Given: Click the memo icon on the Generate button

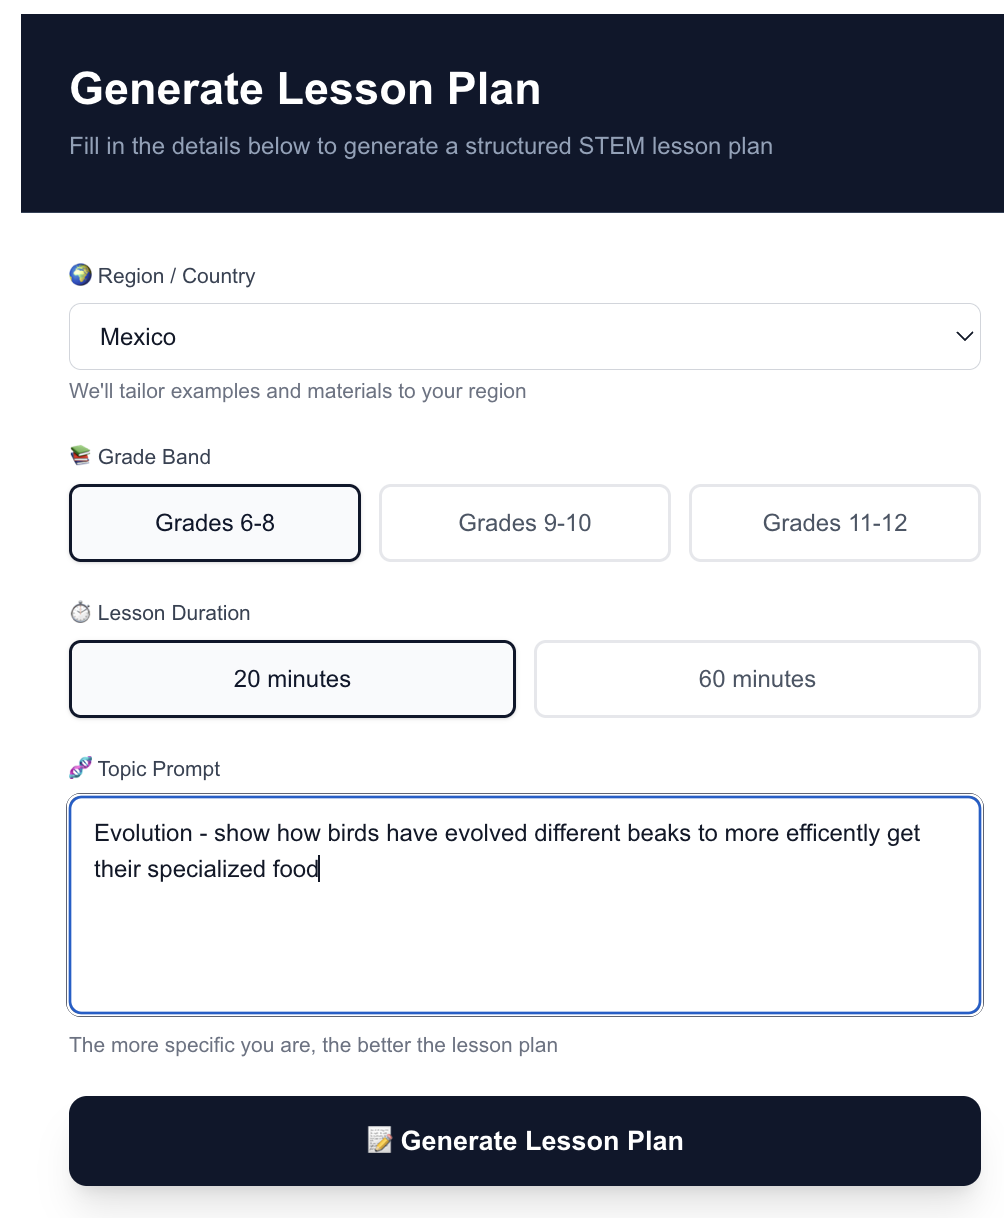Looking at the screenshot, I should [380, 1141].
